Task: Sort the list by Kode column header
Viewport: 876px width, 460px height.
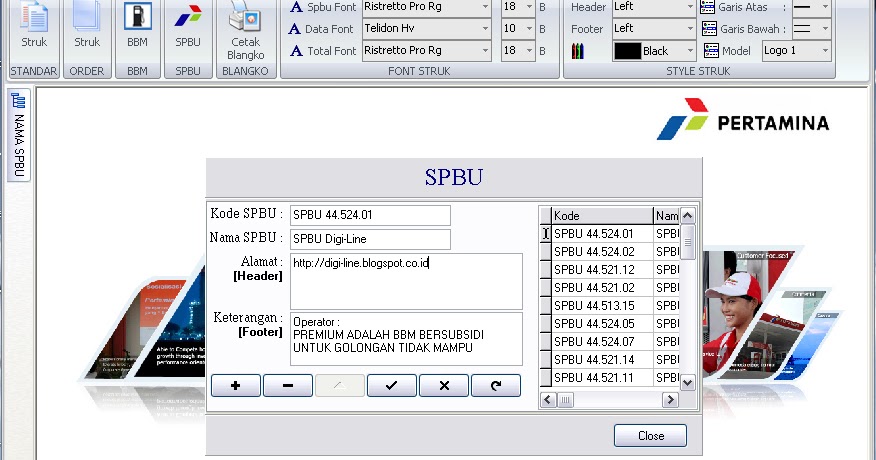Action: [602, 216]
